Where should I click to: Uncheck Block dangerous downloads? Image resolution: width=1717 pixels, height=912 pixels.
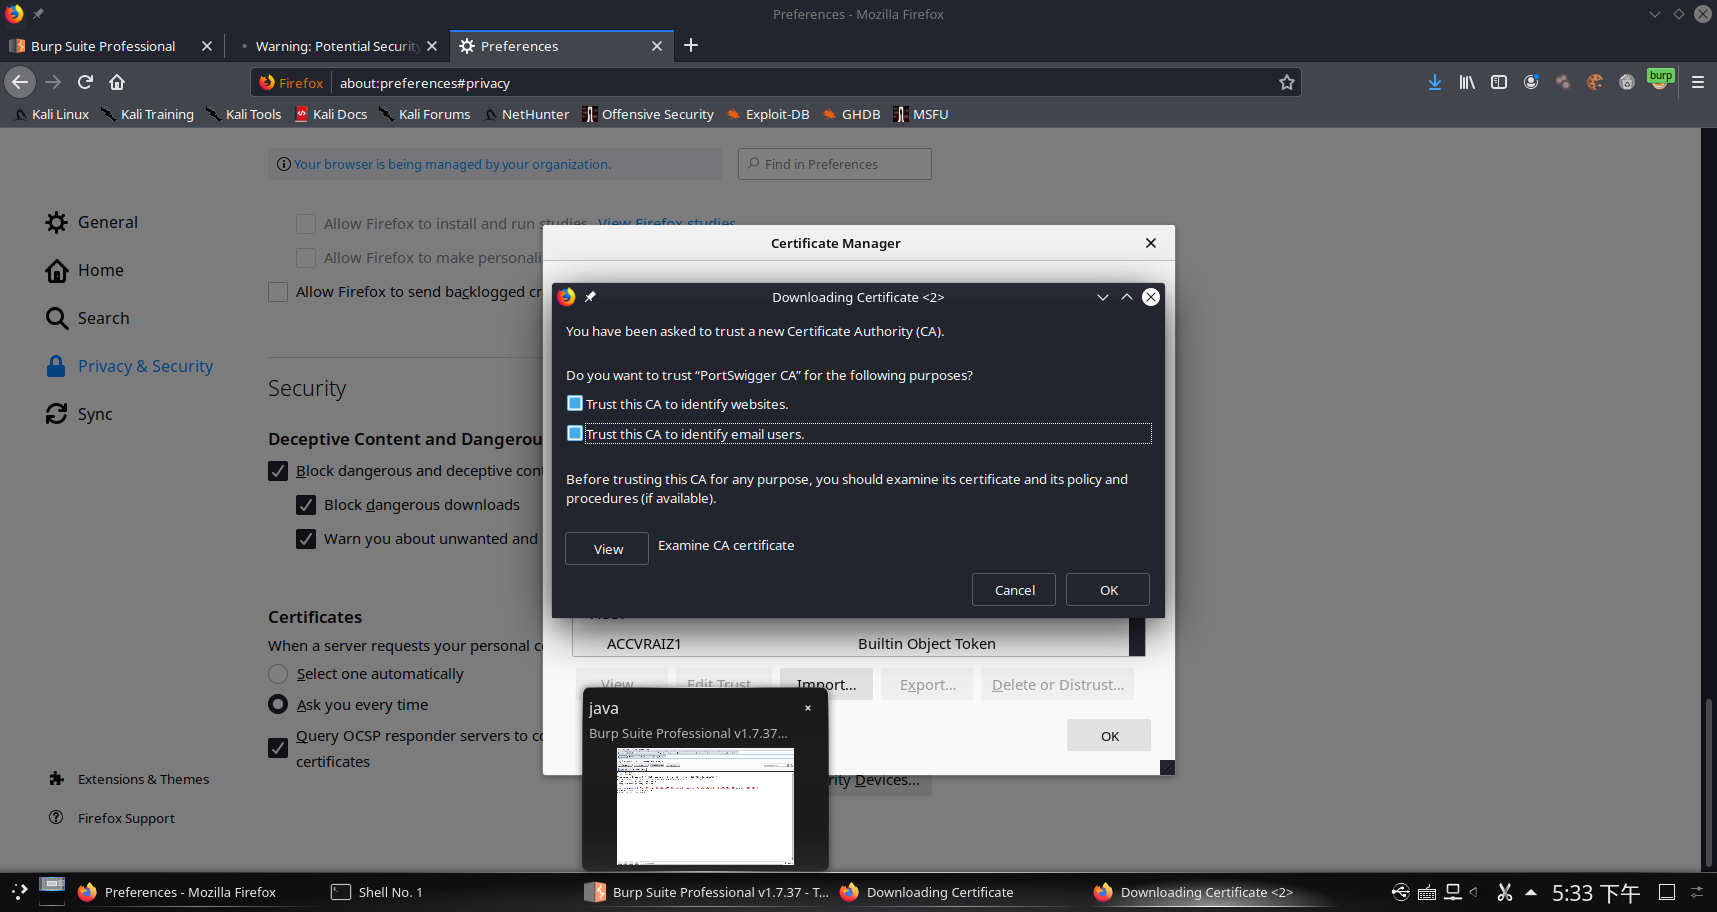306,505
